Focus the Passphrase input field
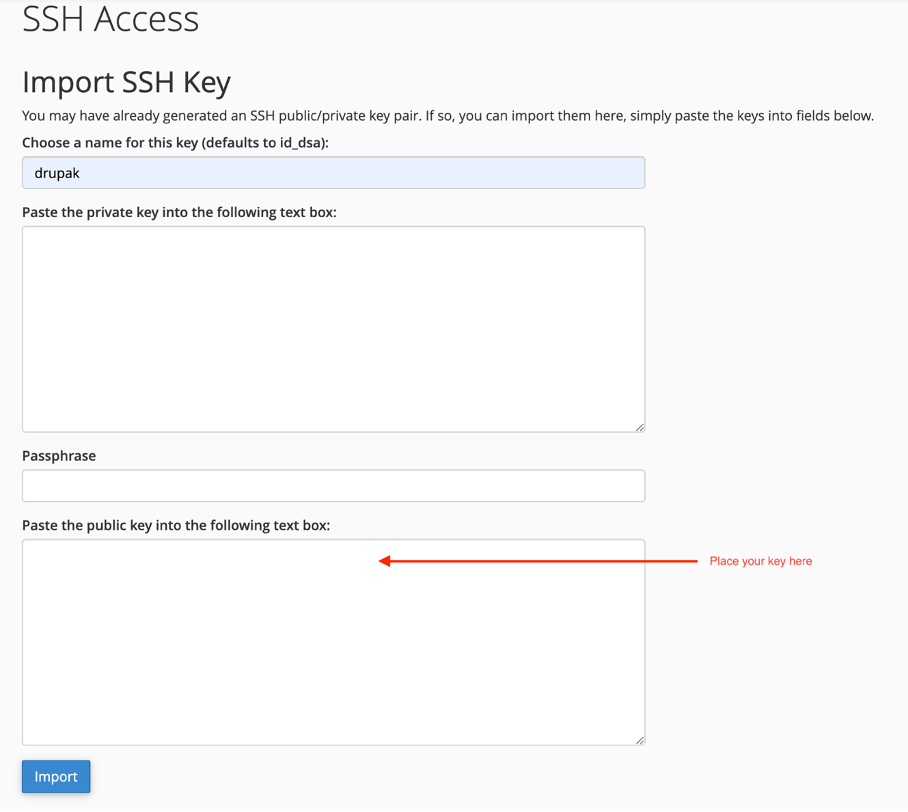This screenshot has width=908, height=812. point(333,486)
